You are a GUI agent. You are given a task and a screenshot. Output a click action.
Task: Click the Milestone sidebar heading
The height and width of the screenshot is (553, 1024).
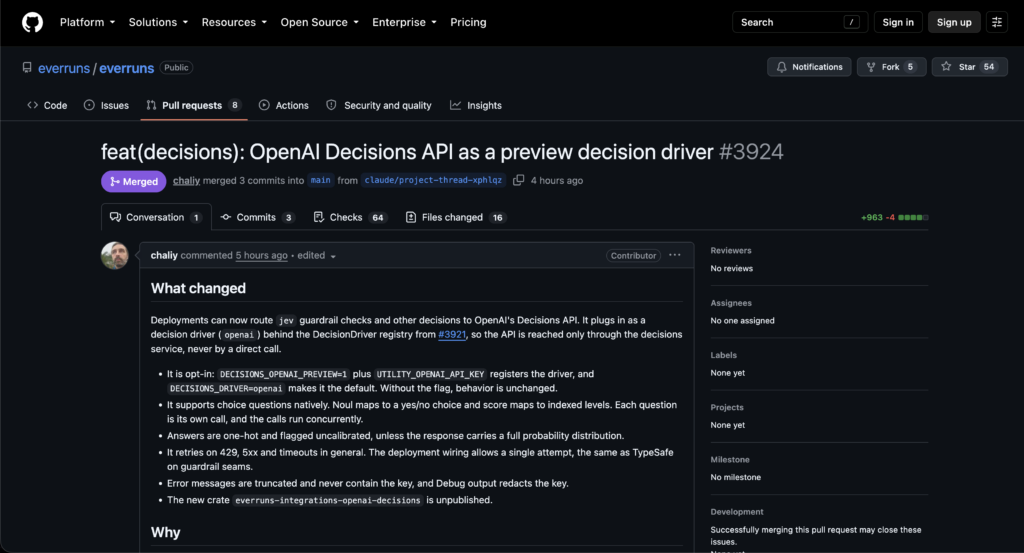tap(730, 460)
